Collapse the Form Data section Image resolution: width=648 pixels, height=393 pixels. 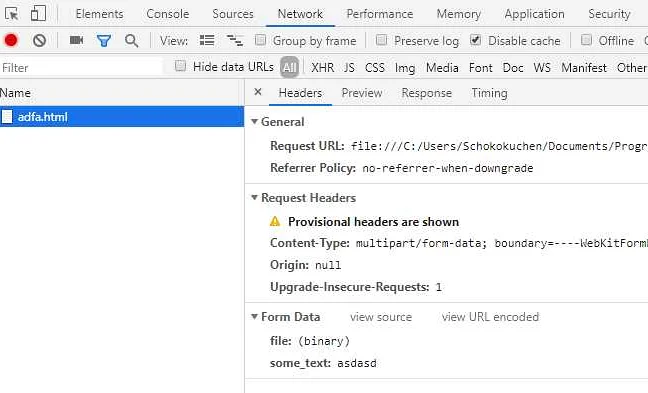(x=255, y=317)
